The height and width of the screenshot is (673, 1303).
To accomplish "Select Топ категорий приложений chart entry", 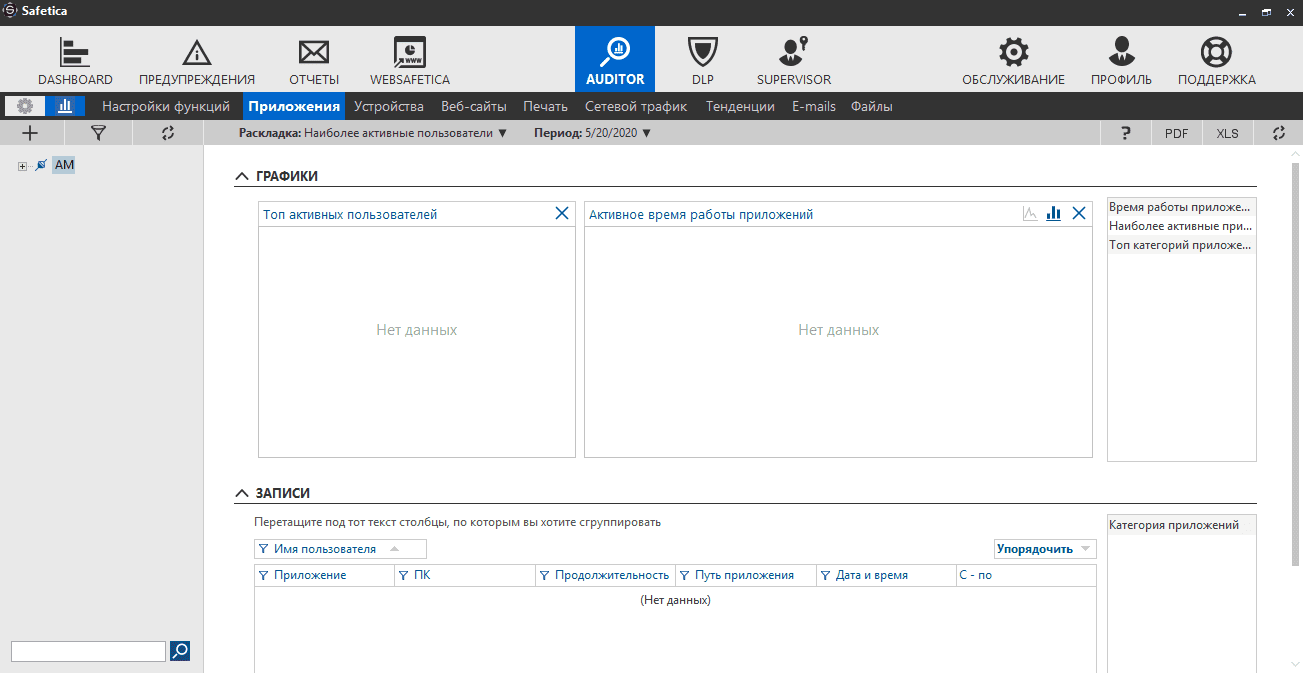I will tap(1181, 245).
